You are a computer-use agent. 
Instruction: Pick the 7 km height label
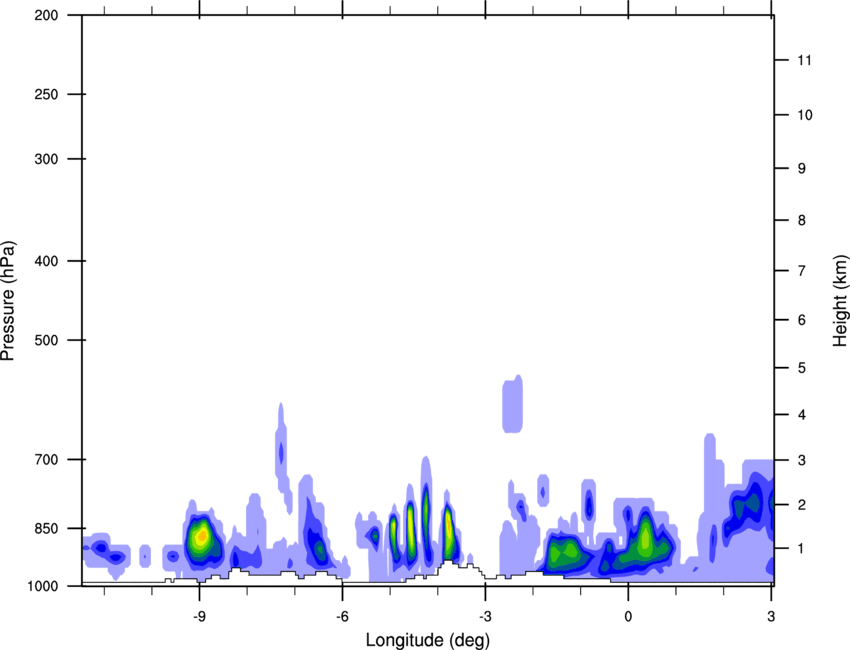click(x=802, y=271)
